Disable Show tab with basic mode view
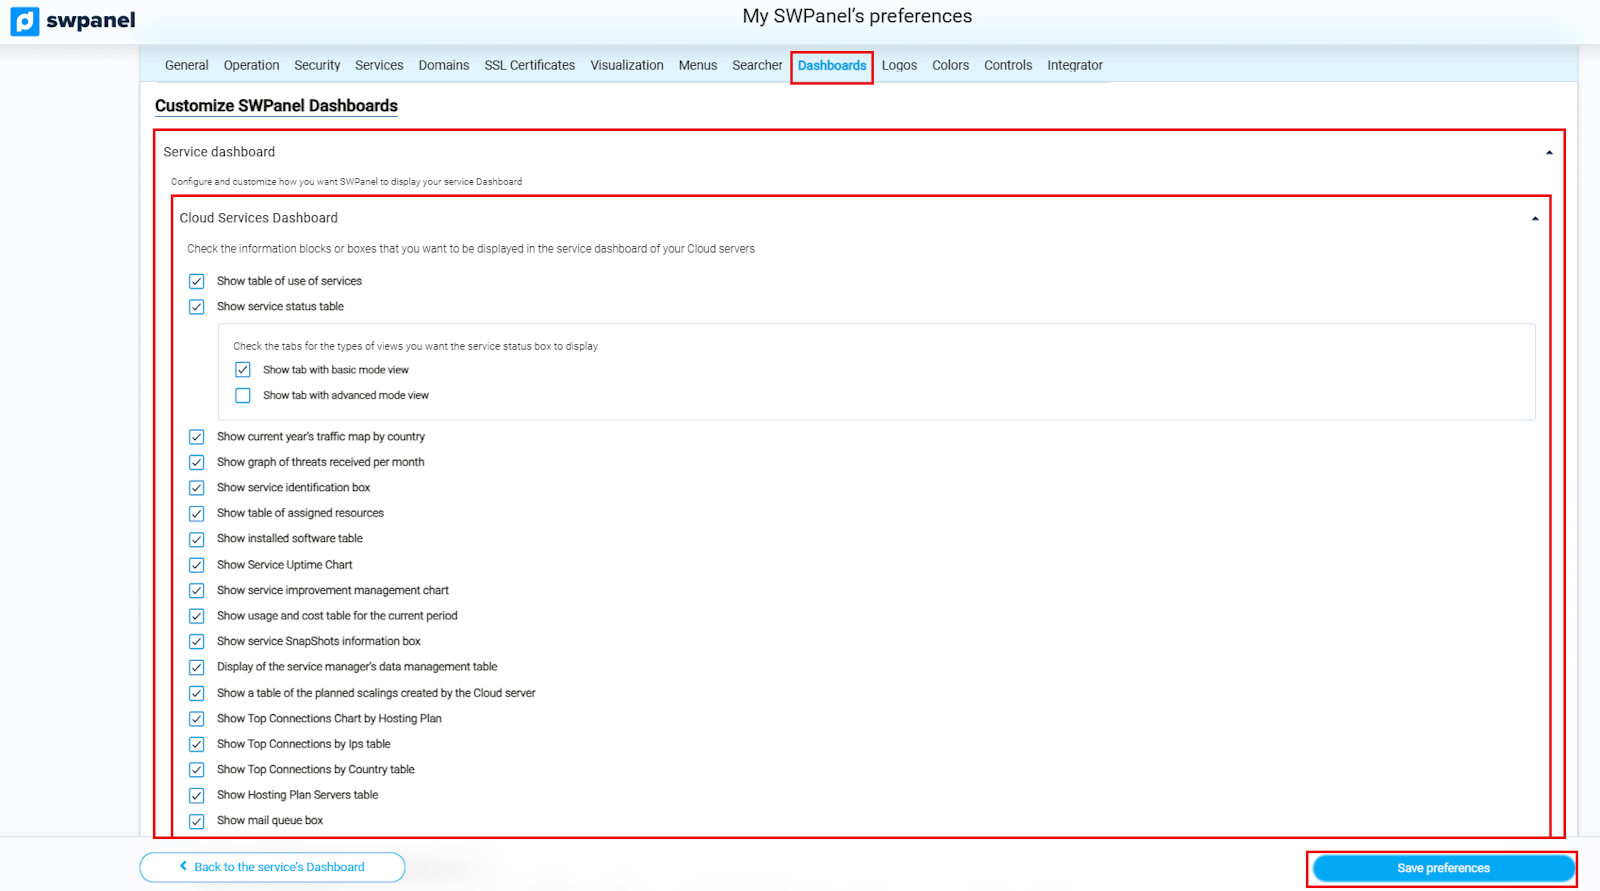 click(x=243, y=370)
